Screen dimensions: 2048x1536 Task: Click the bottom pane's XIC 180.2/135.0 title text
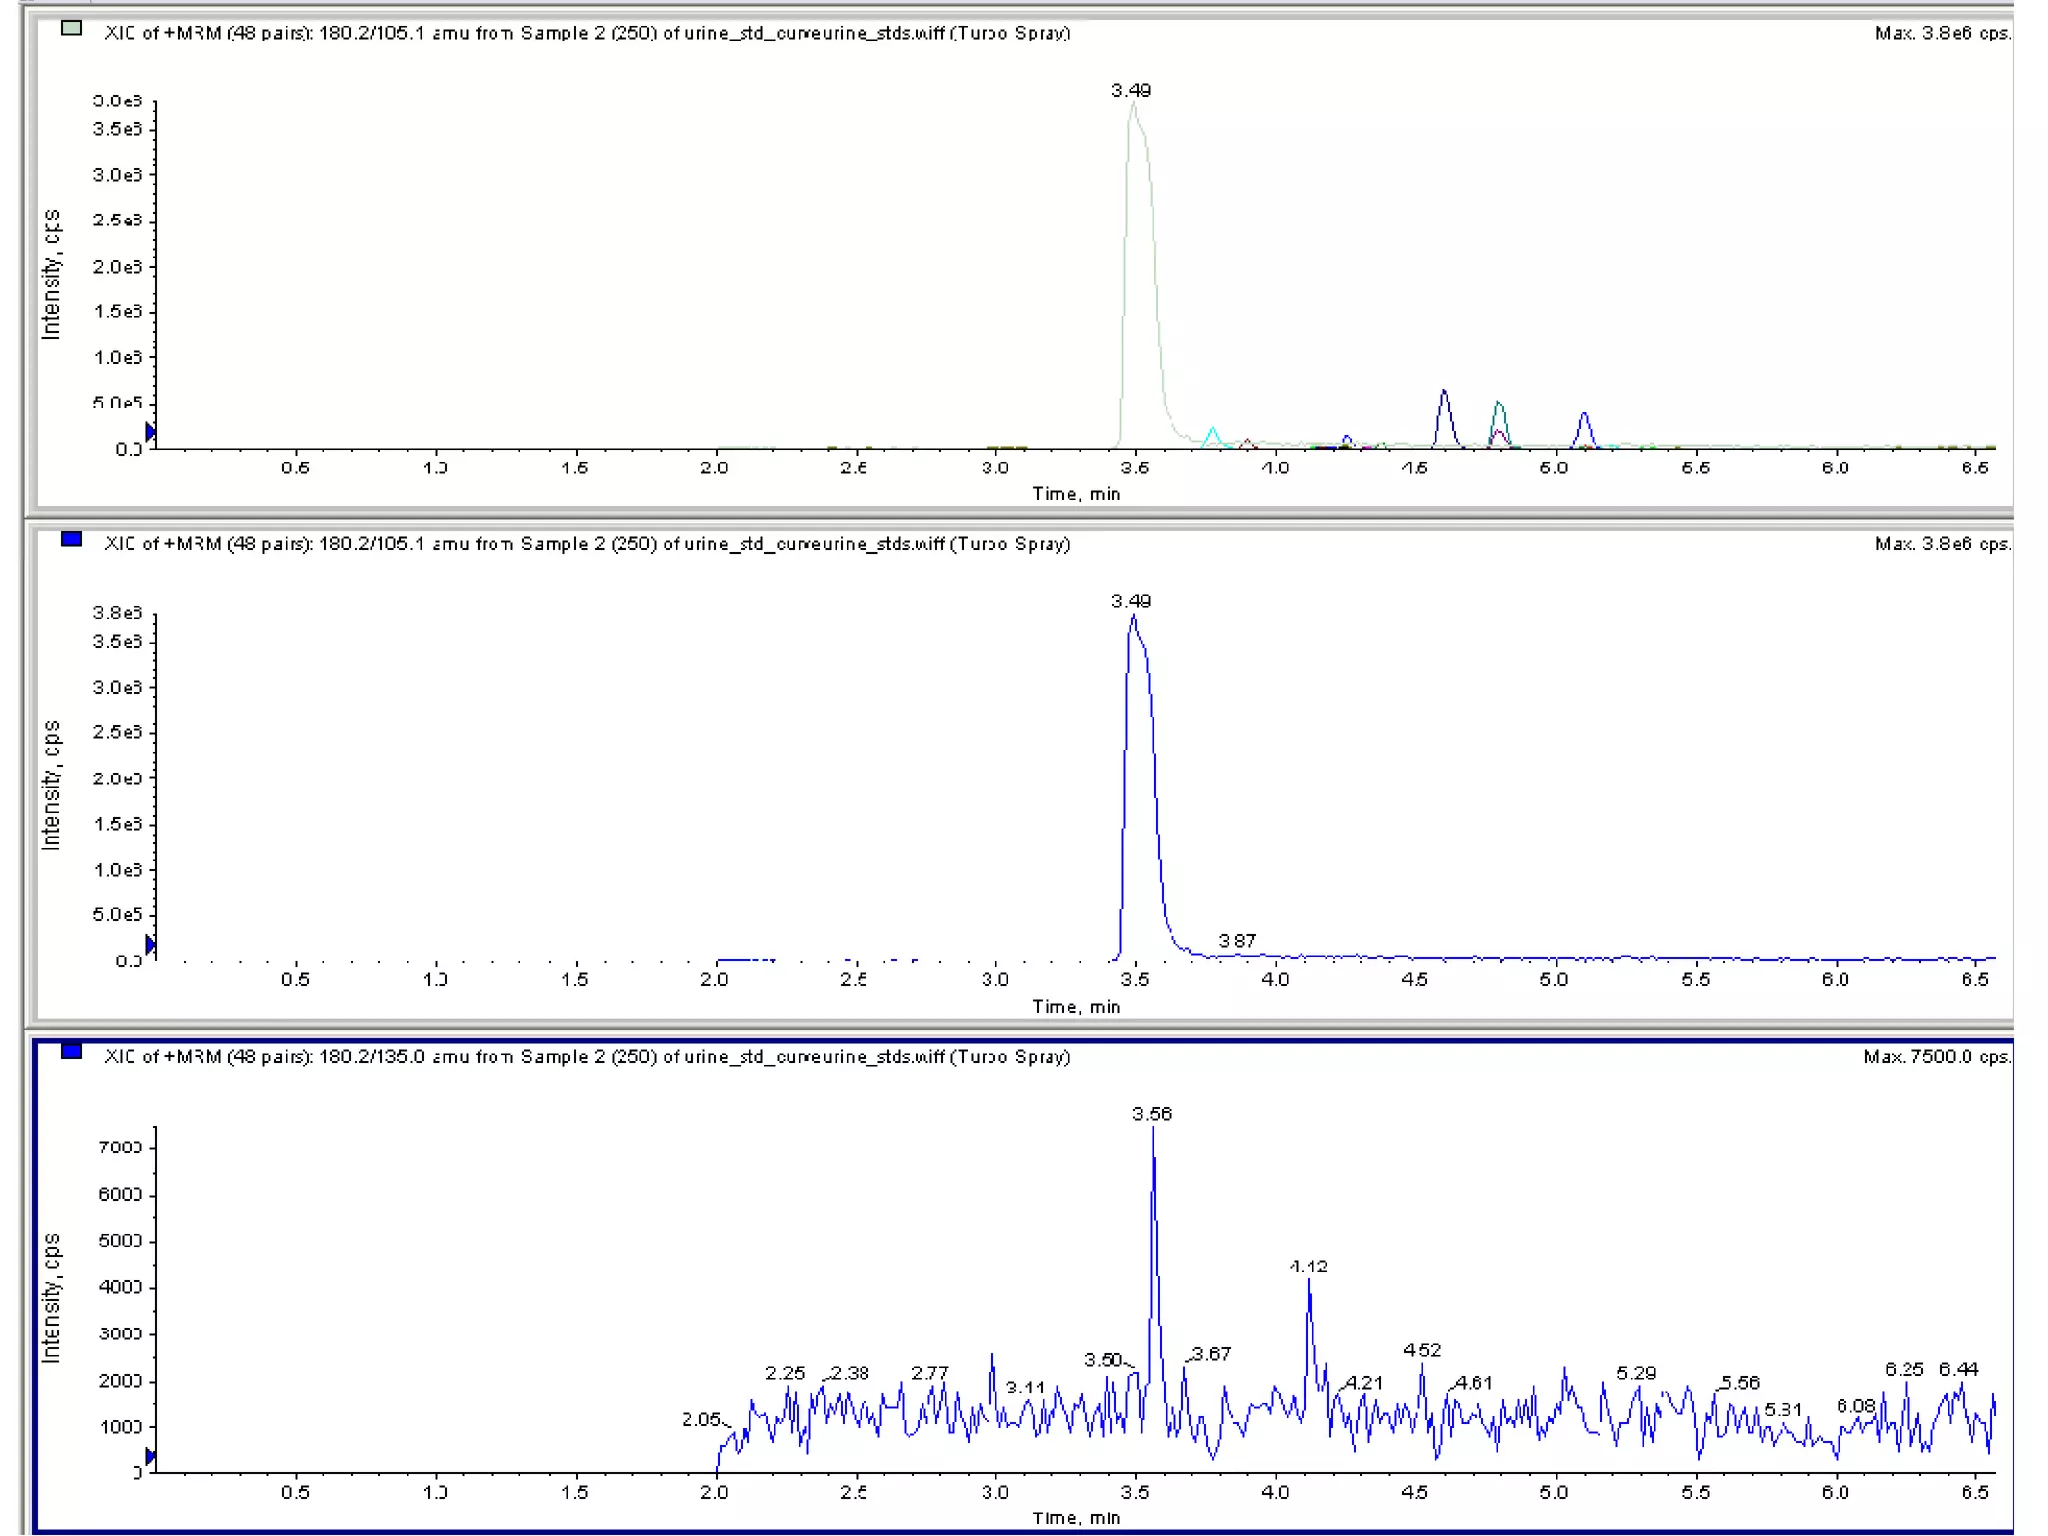587,1057
